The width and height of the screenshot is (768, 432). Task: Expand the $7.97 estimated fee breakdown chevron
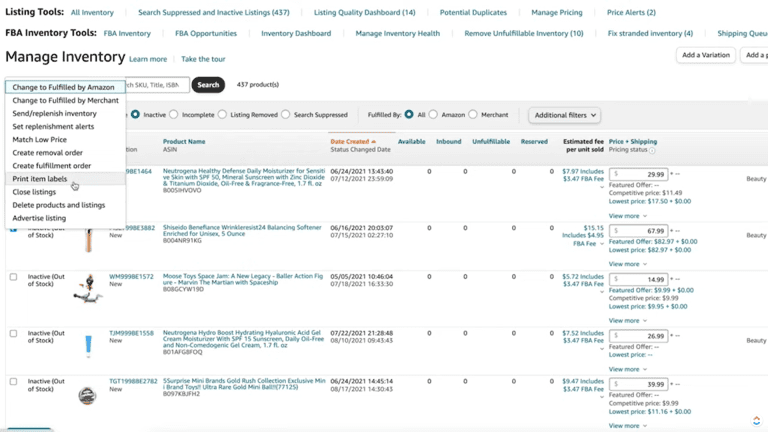click(x=601, y=187)
